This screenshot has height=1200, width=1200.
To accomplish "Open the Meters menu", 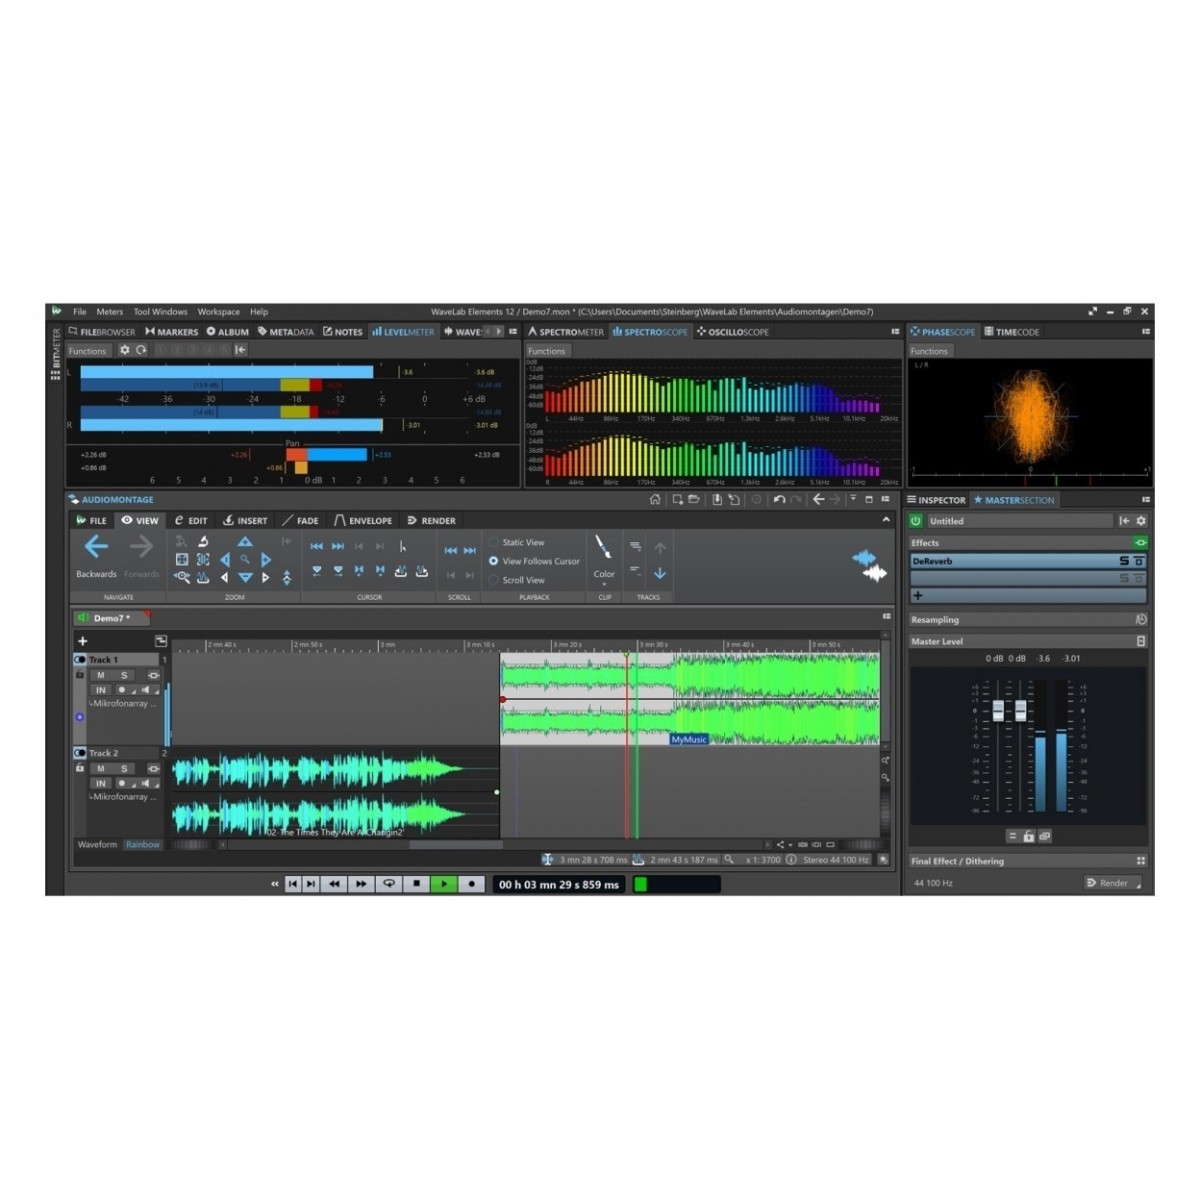I will (108, 311).
